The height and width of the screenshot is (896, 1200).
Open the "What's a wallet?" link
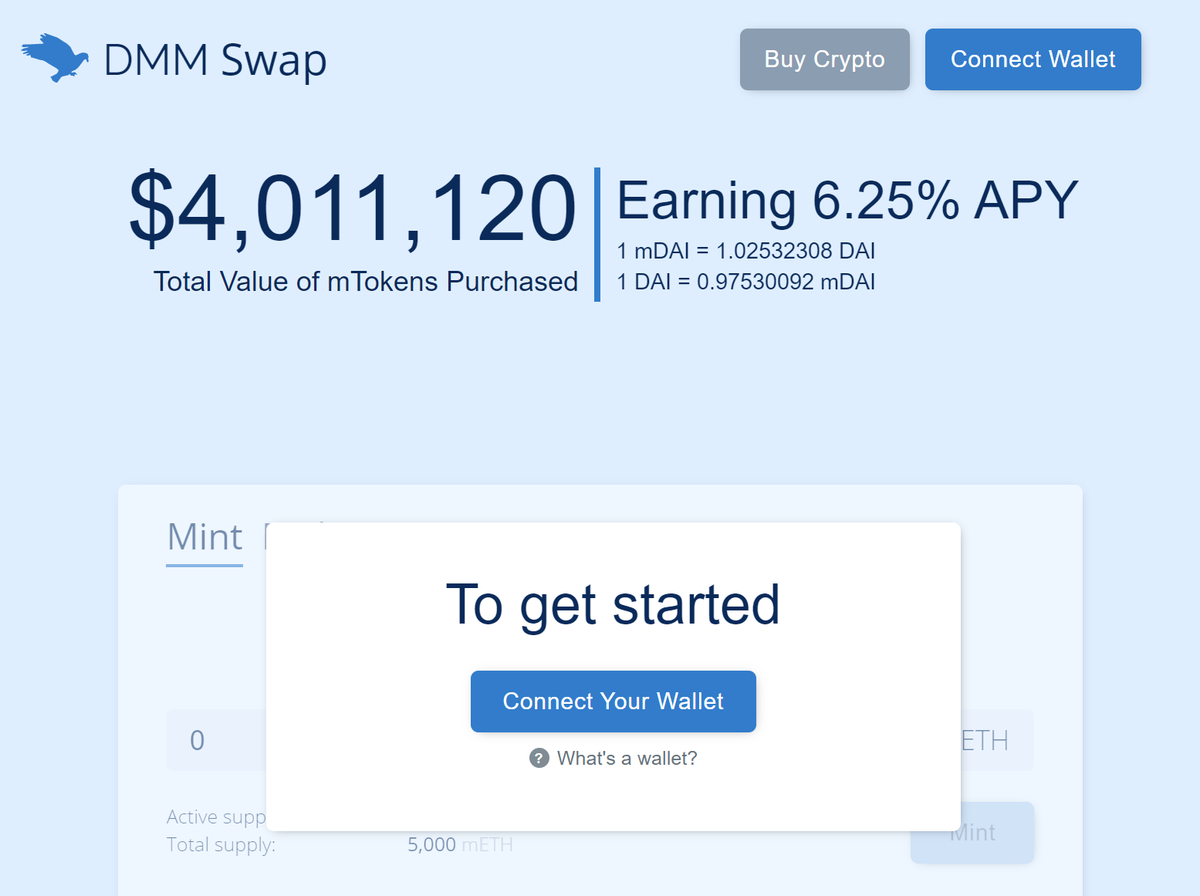627,758
